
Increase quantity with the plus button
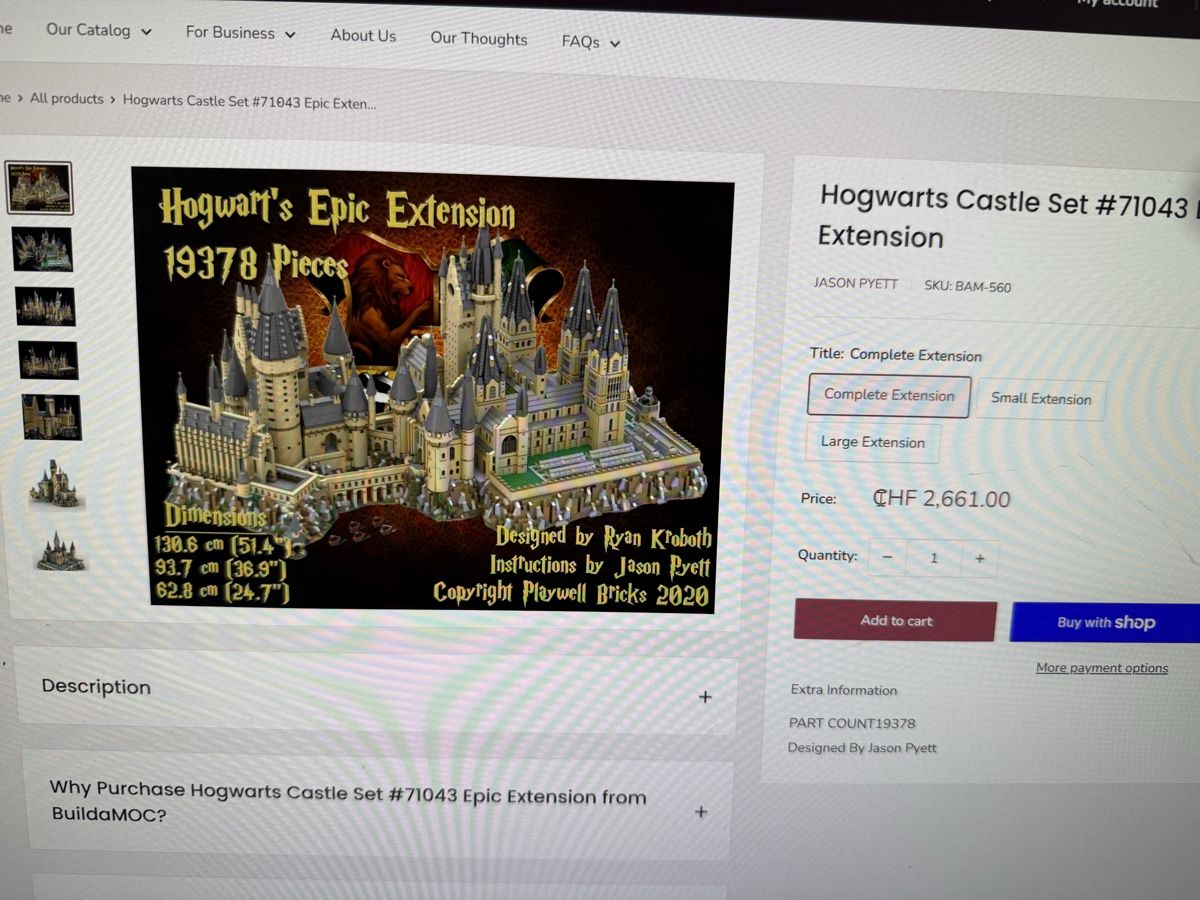click(x=979, y=559)
